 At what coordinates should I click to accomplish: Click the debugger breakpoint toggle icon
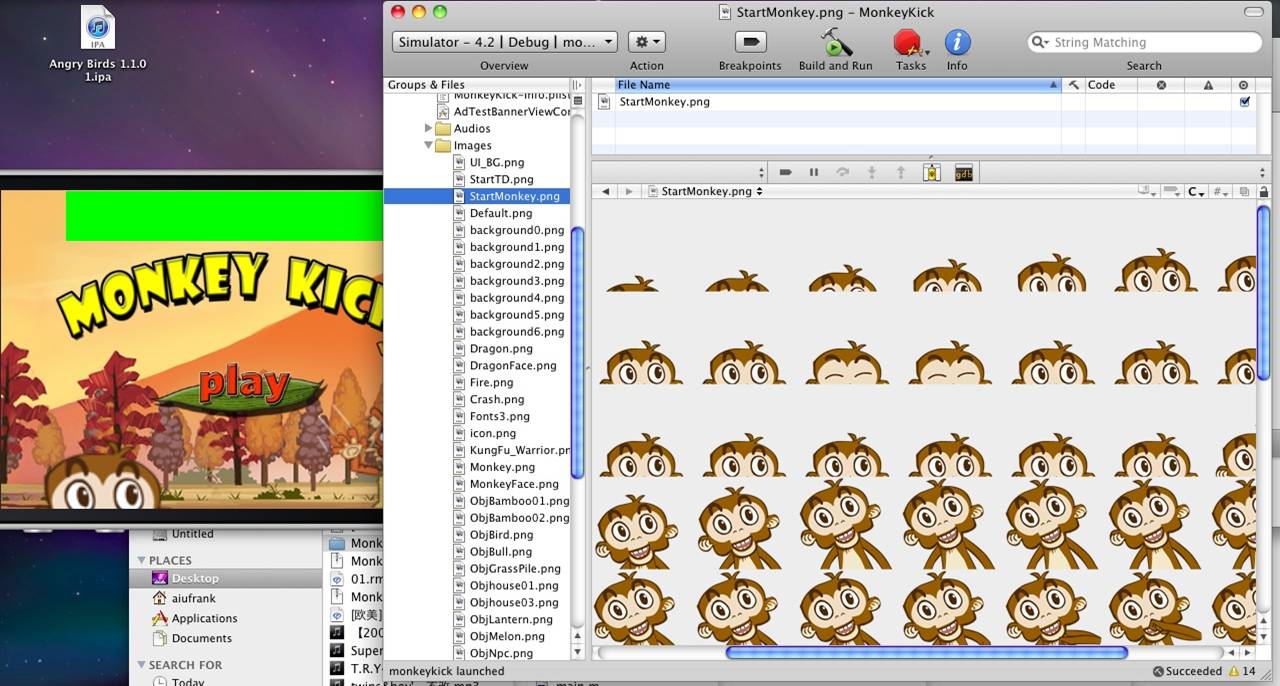pos(786,172)
